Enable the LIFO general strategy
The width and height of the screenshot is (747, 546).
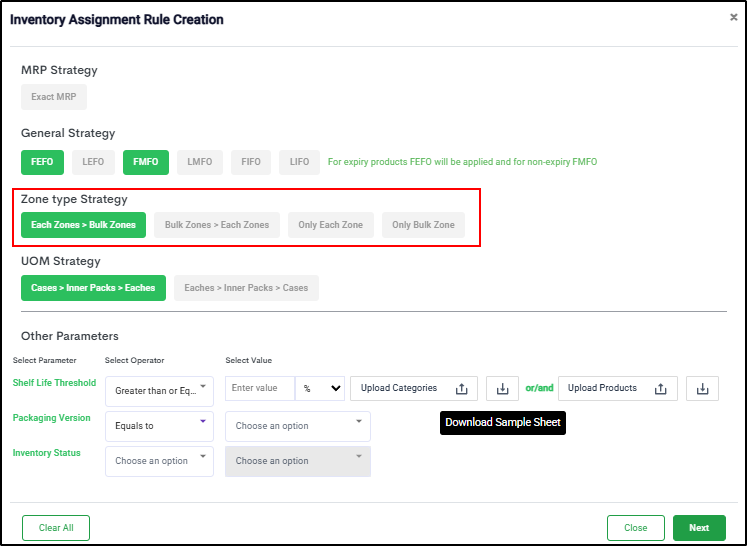(x=299, y=162)
